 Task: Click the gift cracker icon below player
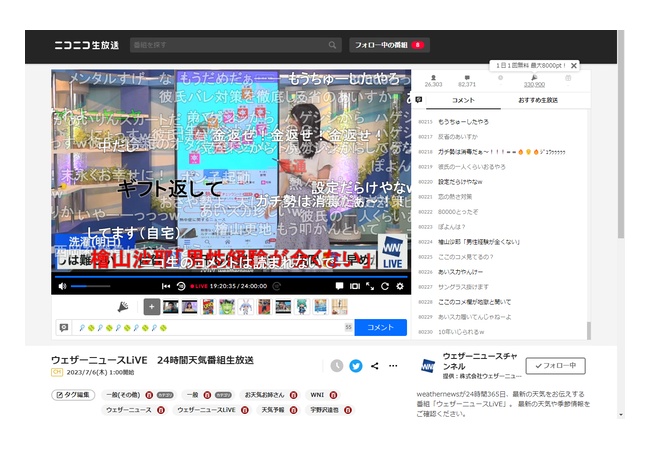pyautogui.click(x=123, y=307)
